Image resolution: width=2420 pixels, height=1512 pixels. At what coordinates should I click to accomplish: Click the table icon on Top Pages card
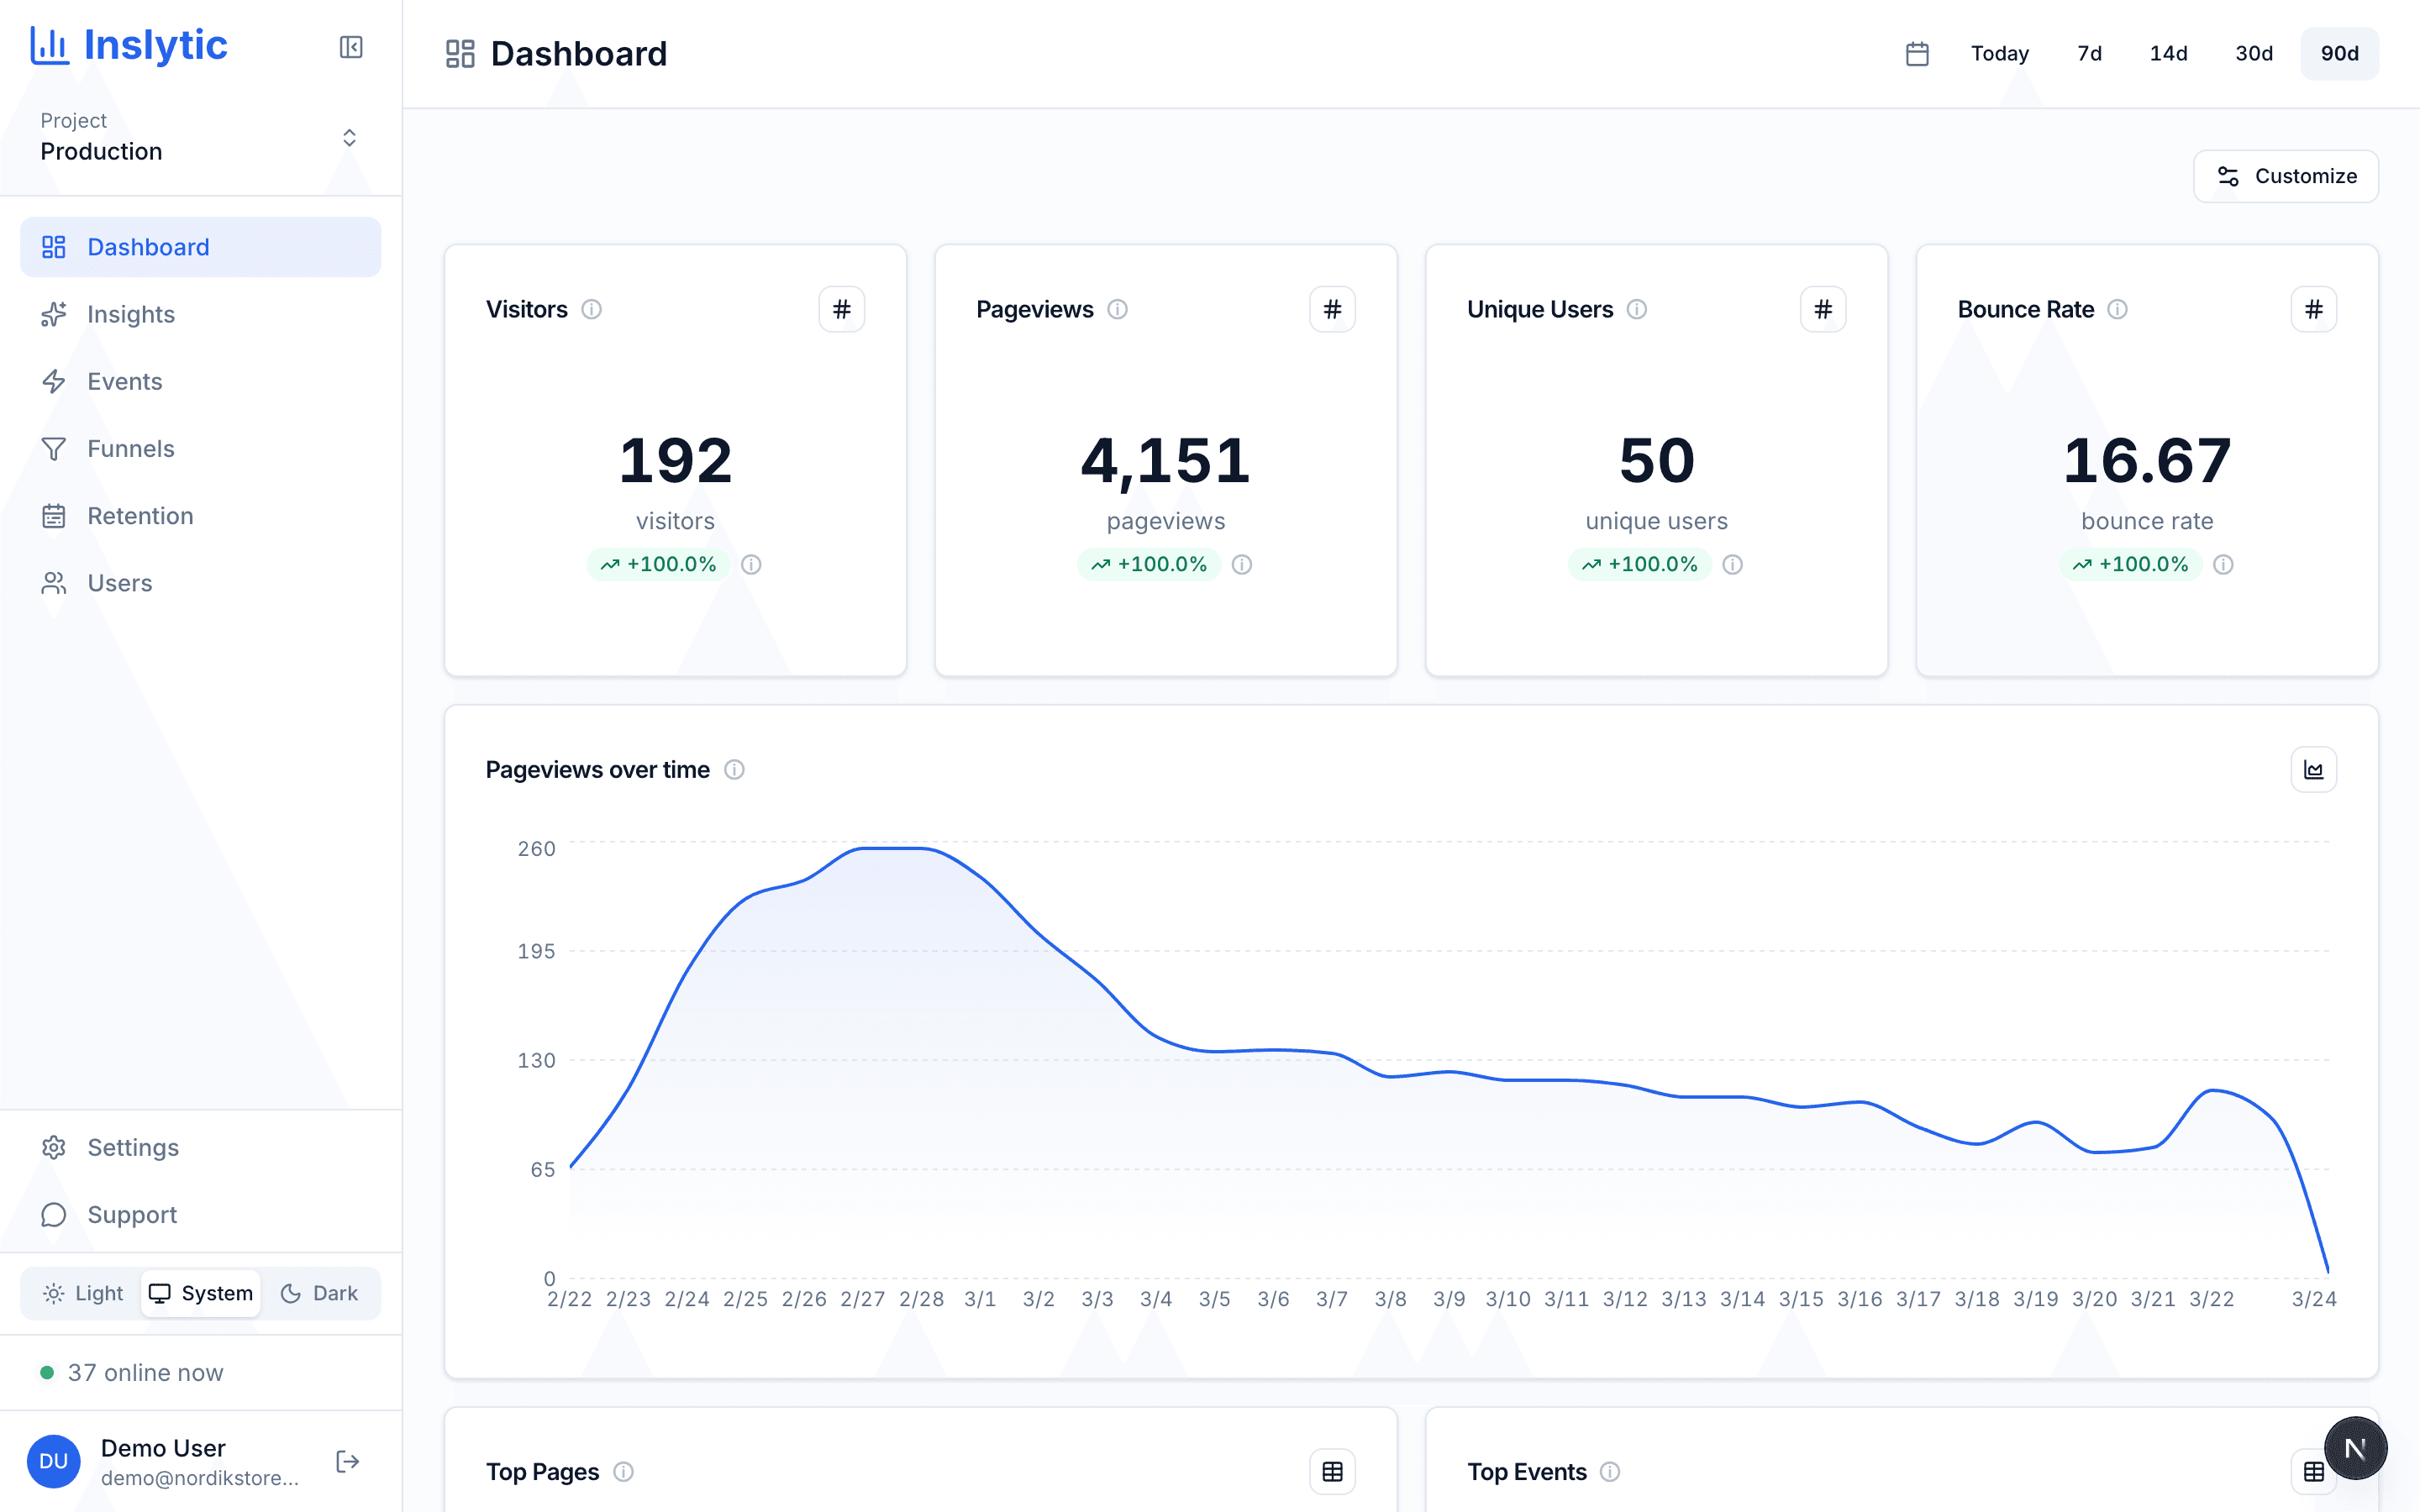tap(1331, 1471)
